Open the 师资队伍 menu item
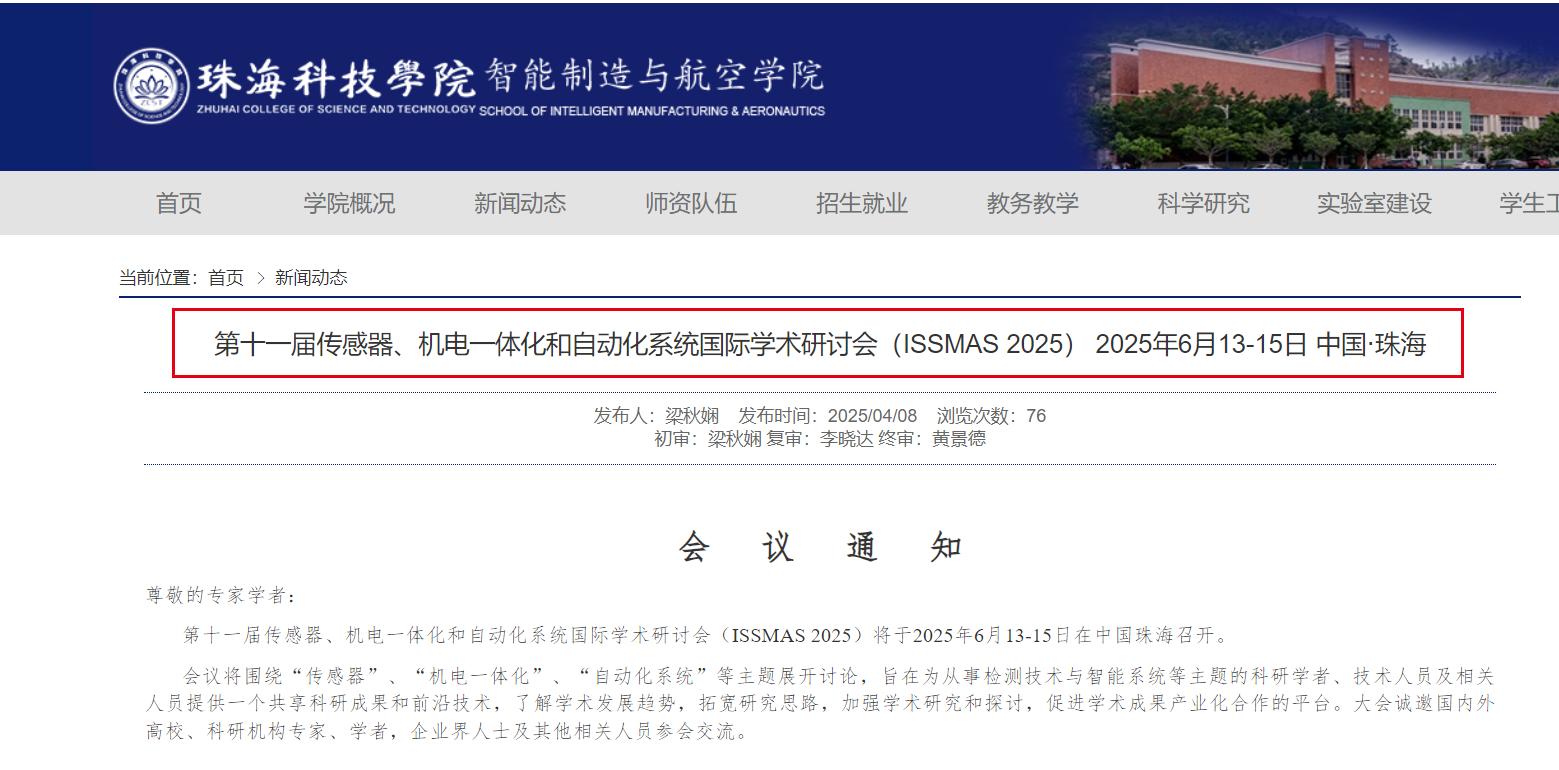The image size is (1559, 770). 691,203
